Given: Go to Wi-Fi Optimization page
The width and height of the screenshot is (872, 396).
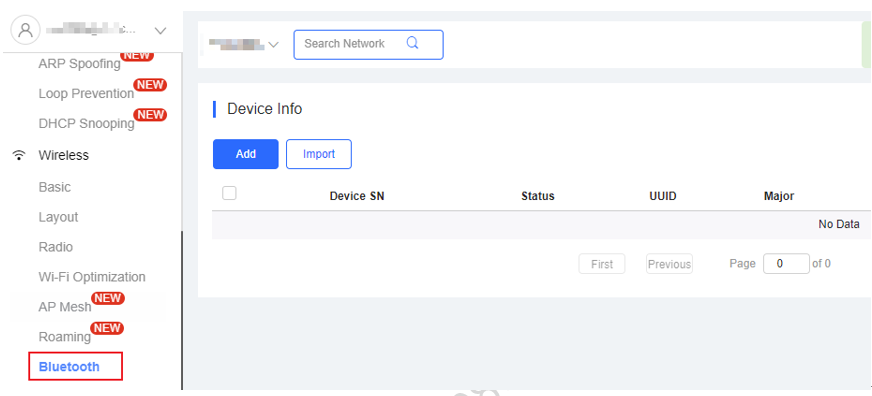Looking at the screenshot, I should pyautogui.click(x=92, y=277).
